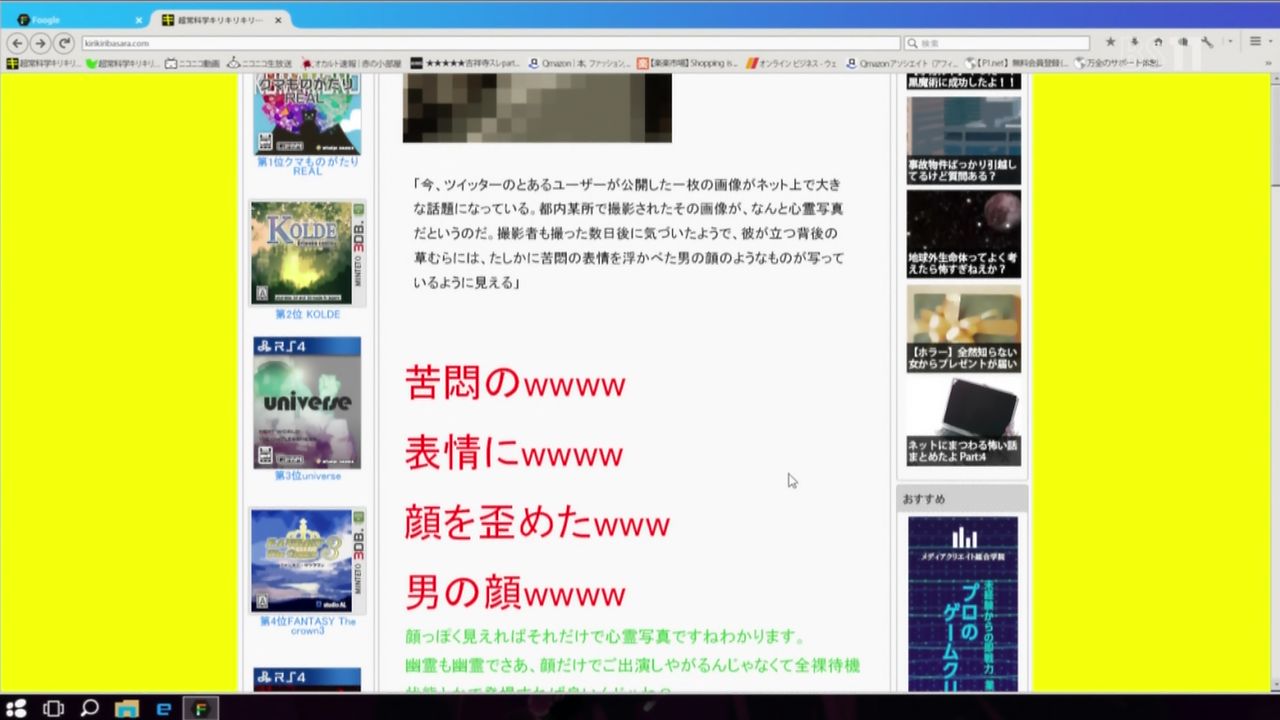Viewport: 1280px width, 720px height.
Task: Open the 万全のサポート bookmark
Action: [x=1118, y=63]
